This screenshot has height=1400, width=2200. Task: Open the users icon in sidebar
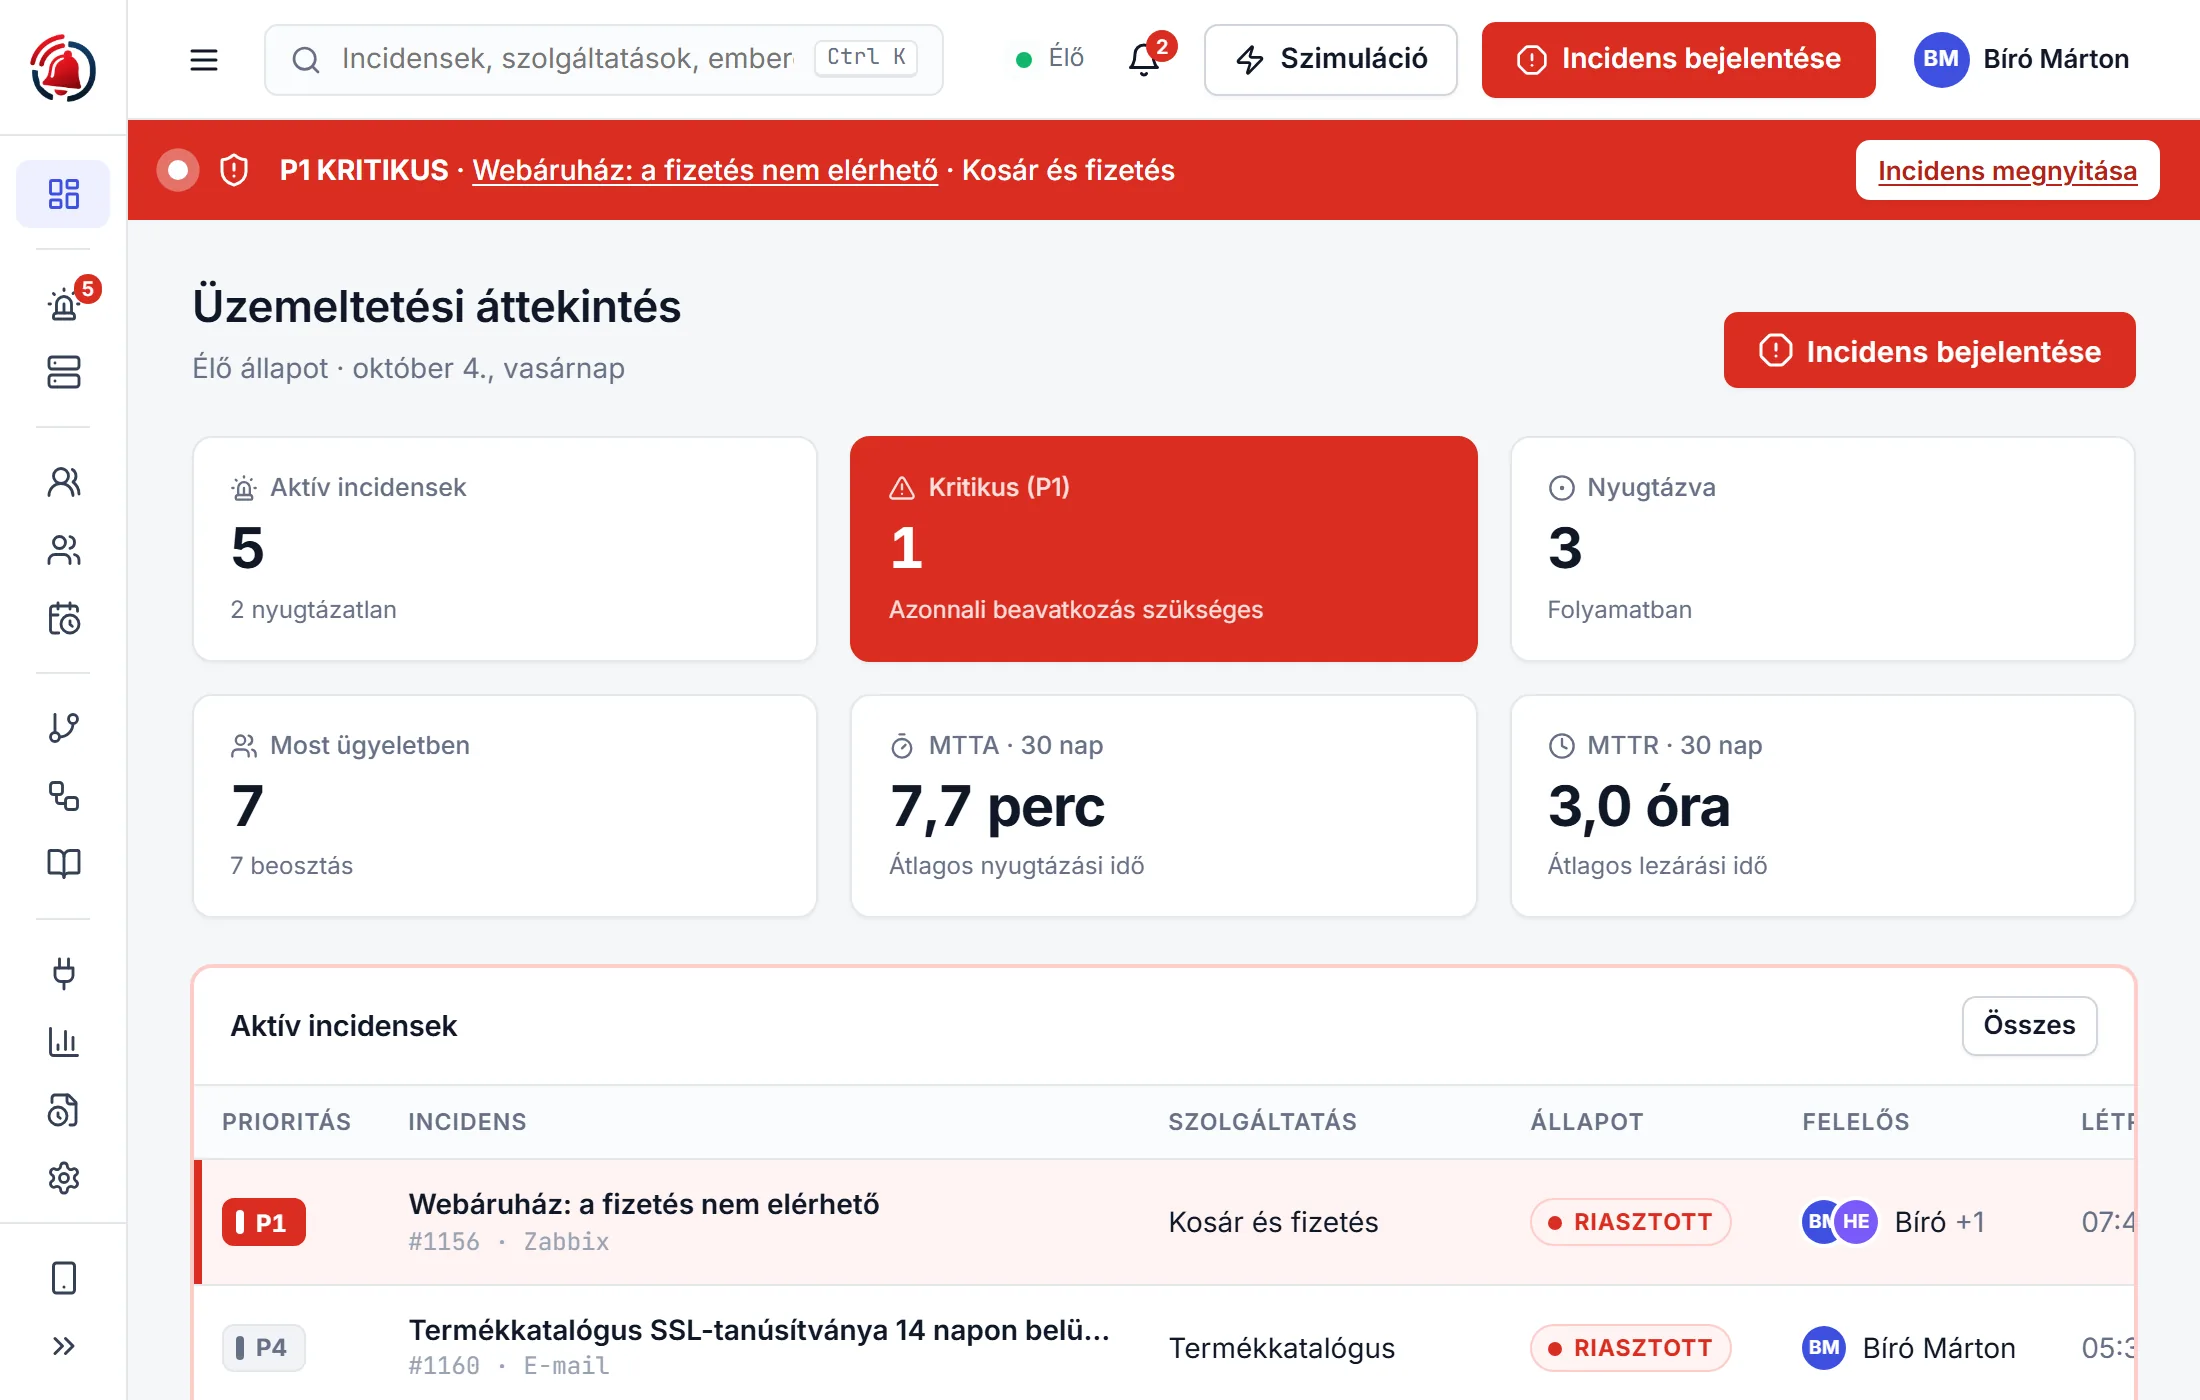(x=64, y=482)
